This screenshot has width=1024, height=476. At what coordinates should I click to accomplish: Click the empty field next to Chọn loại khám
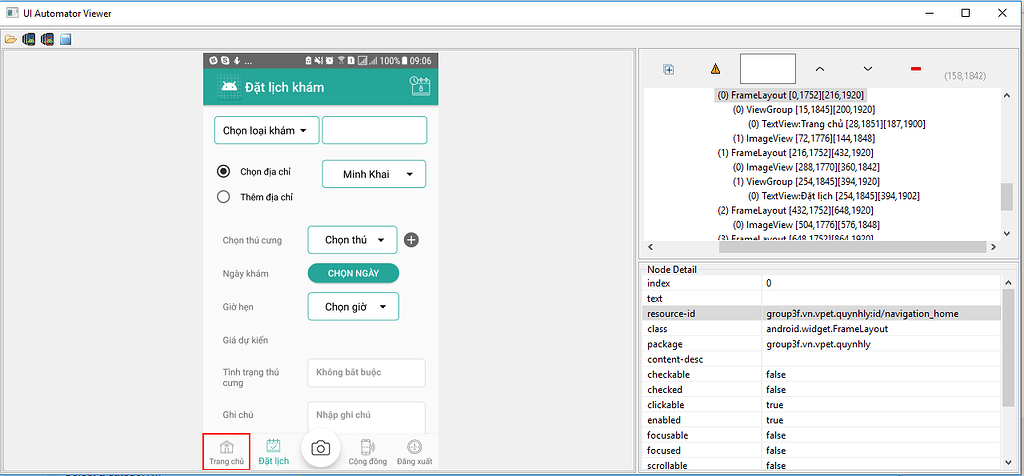374,130
